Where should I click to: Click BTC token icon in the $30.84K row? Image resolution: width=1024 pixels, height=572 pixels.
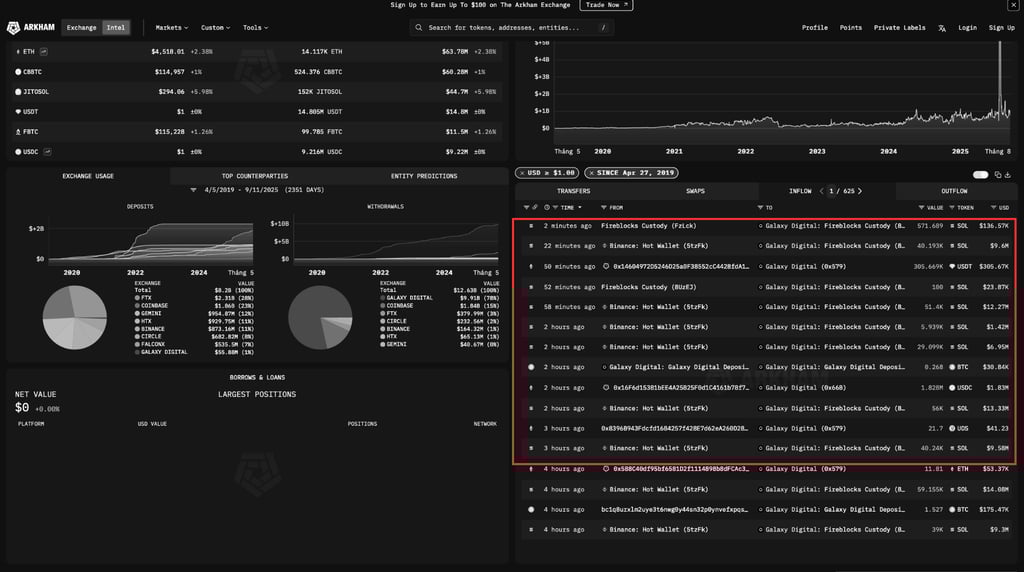952,367
